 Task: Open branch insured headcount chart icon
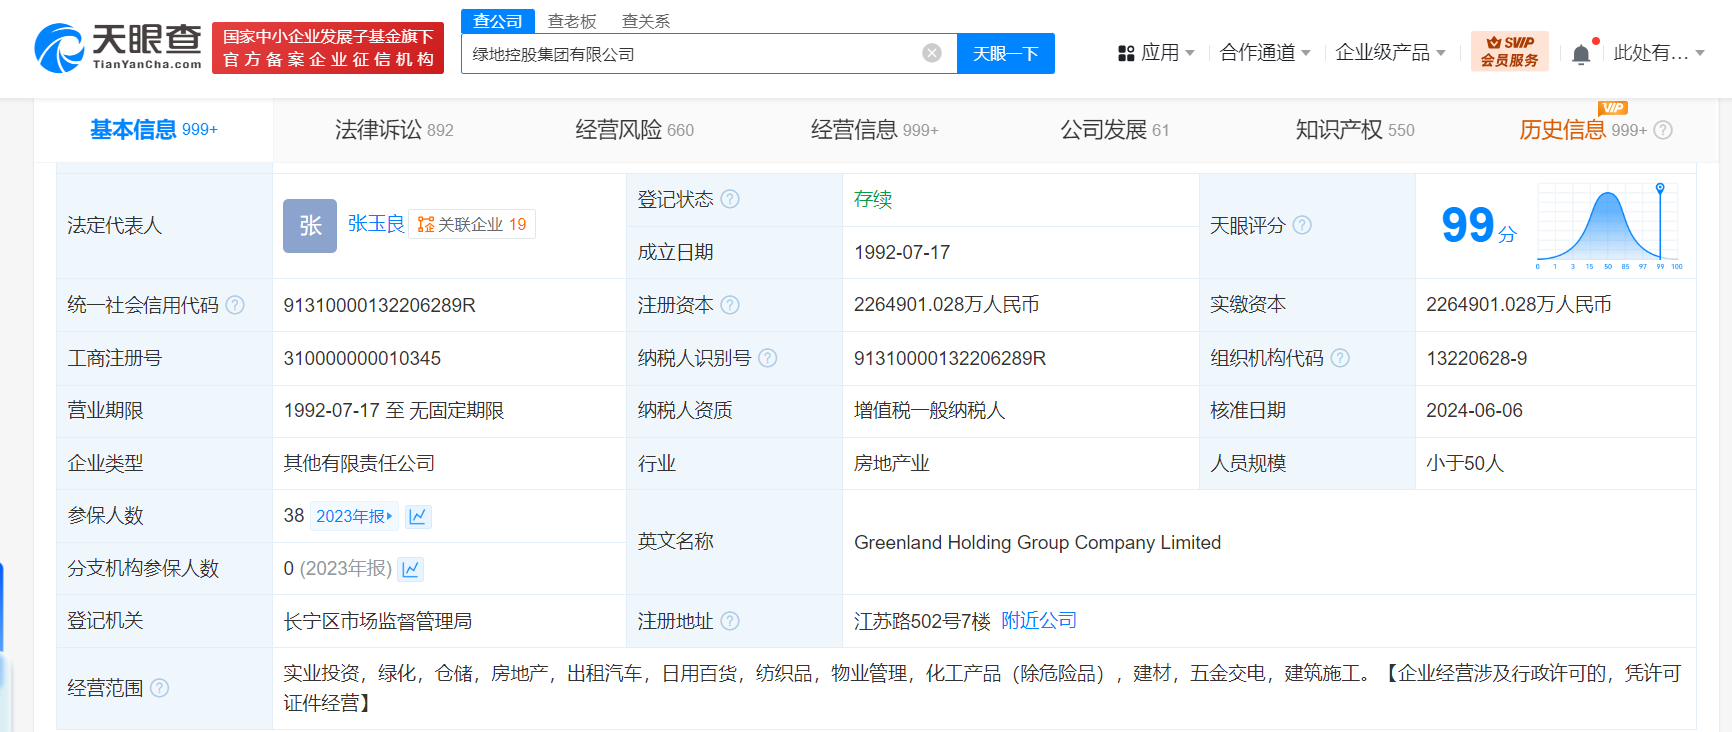click(410, 569)
